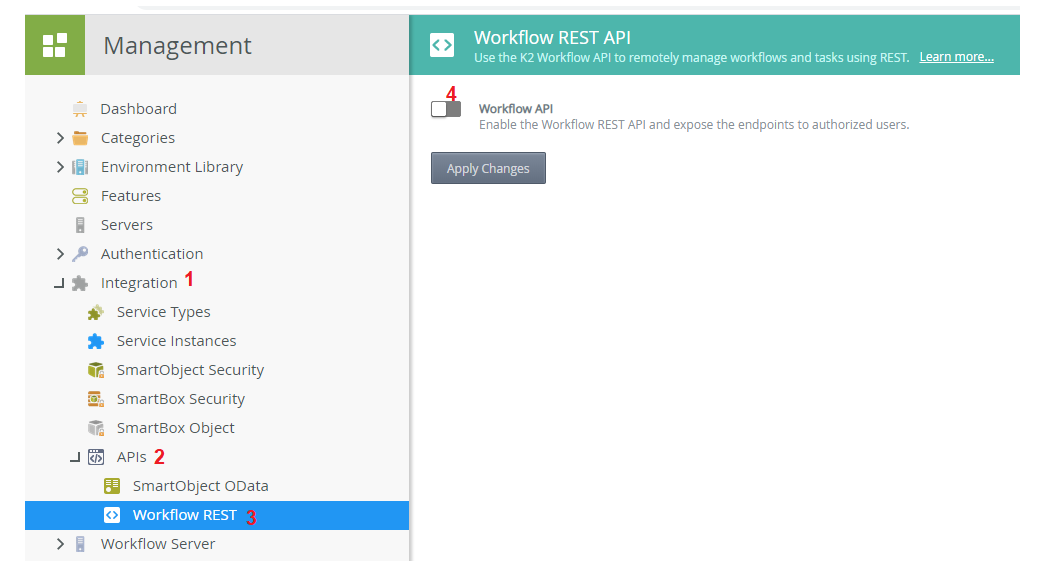Screen dimensions: 1039x582
Task: Select Workflow REST in the tree
Action: tap(184, 515)
